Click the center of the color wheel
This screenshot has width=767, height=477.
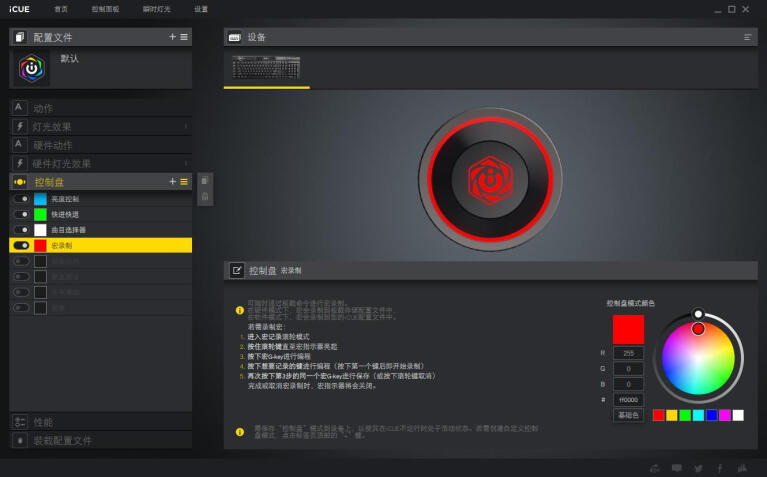click(699, 358)
